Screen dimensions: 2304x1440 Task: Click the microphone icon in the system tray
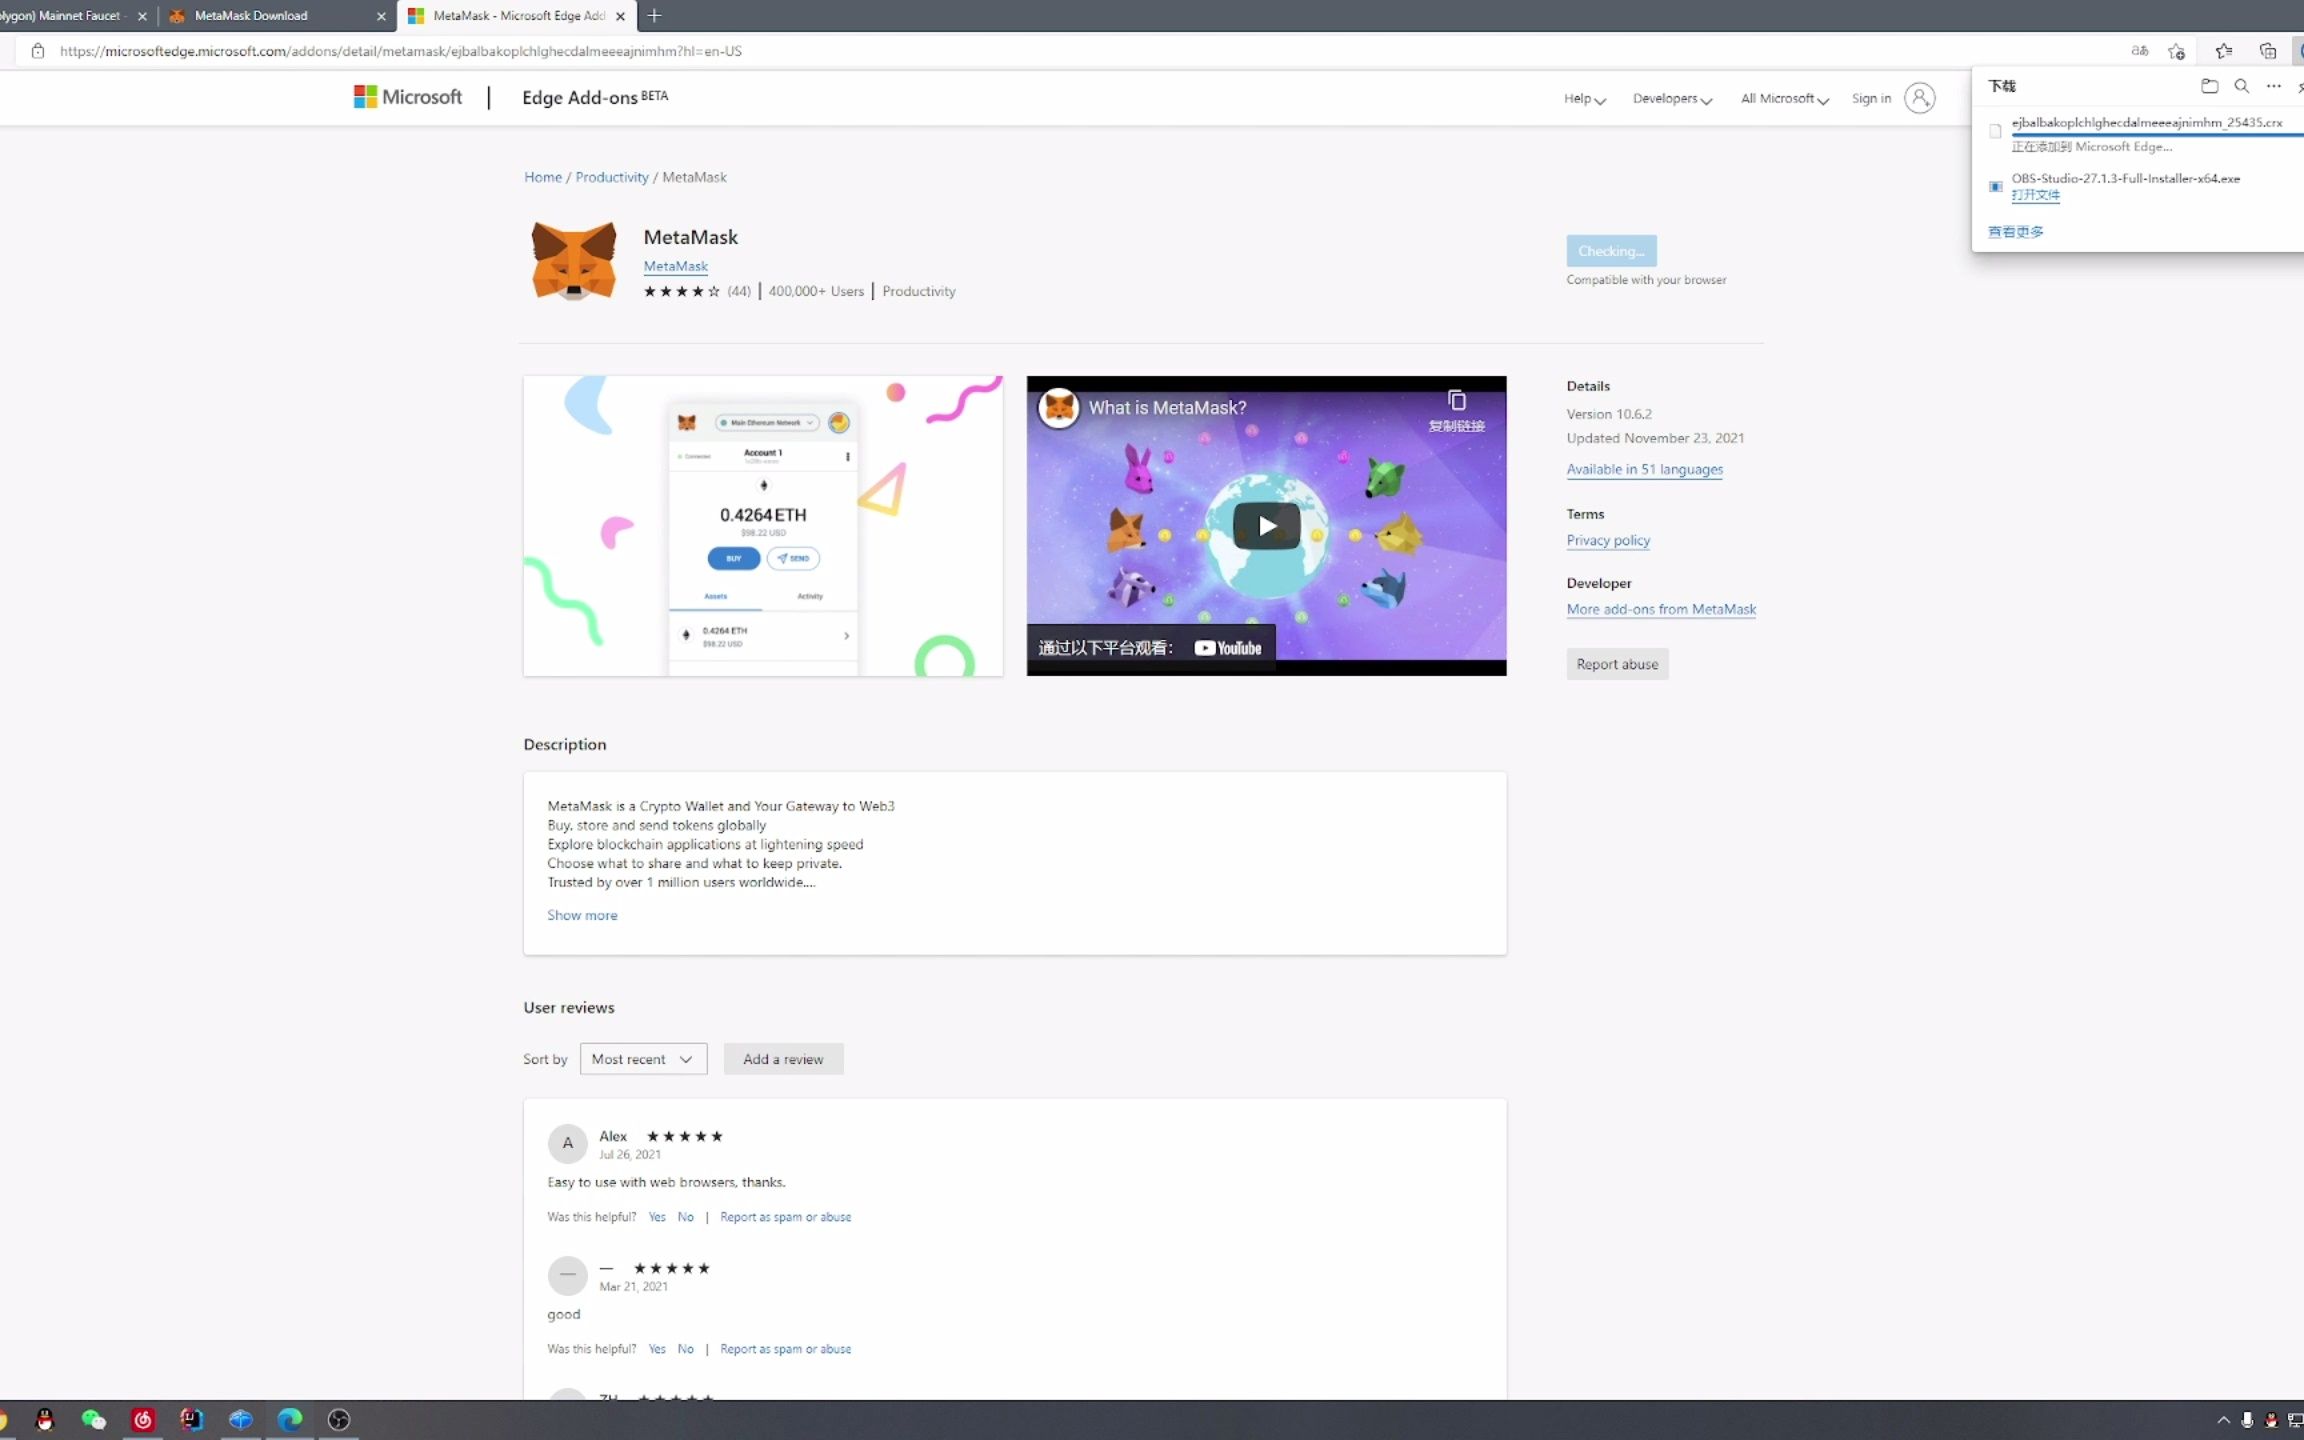click(x=2247, y=1420)
